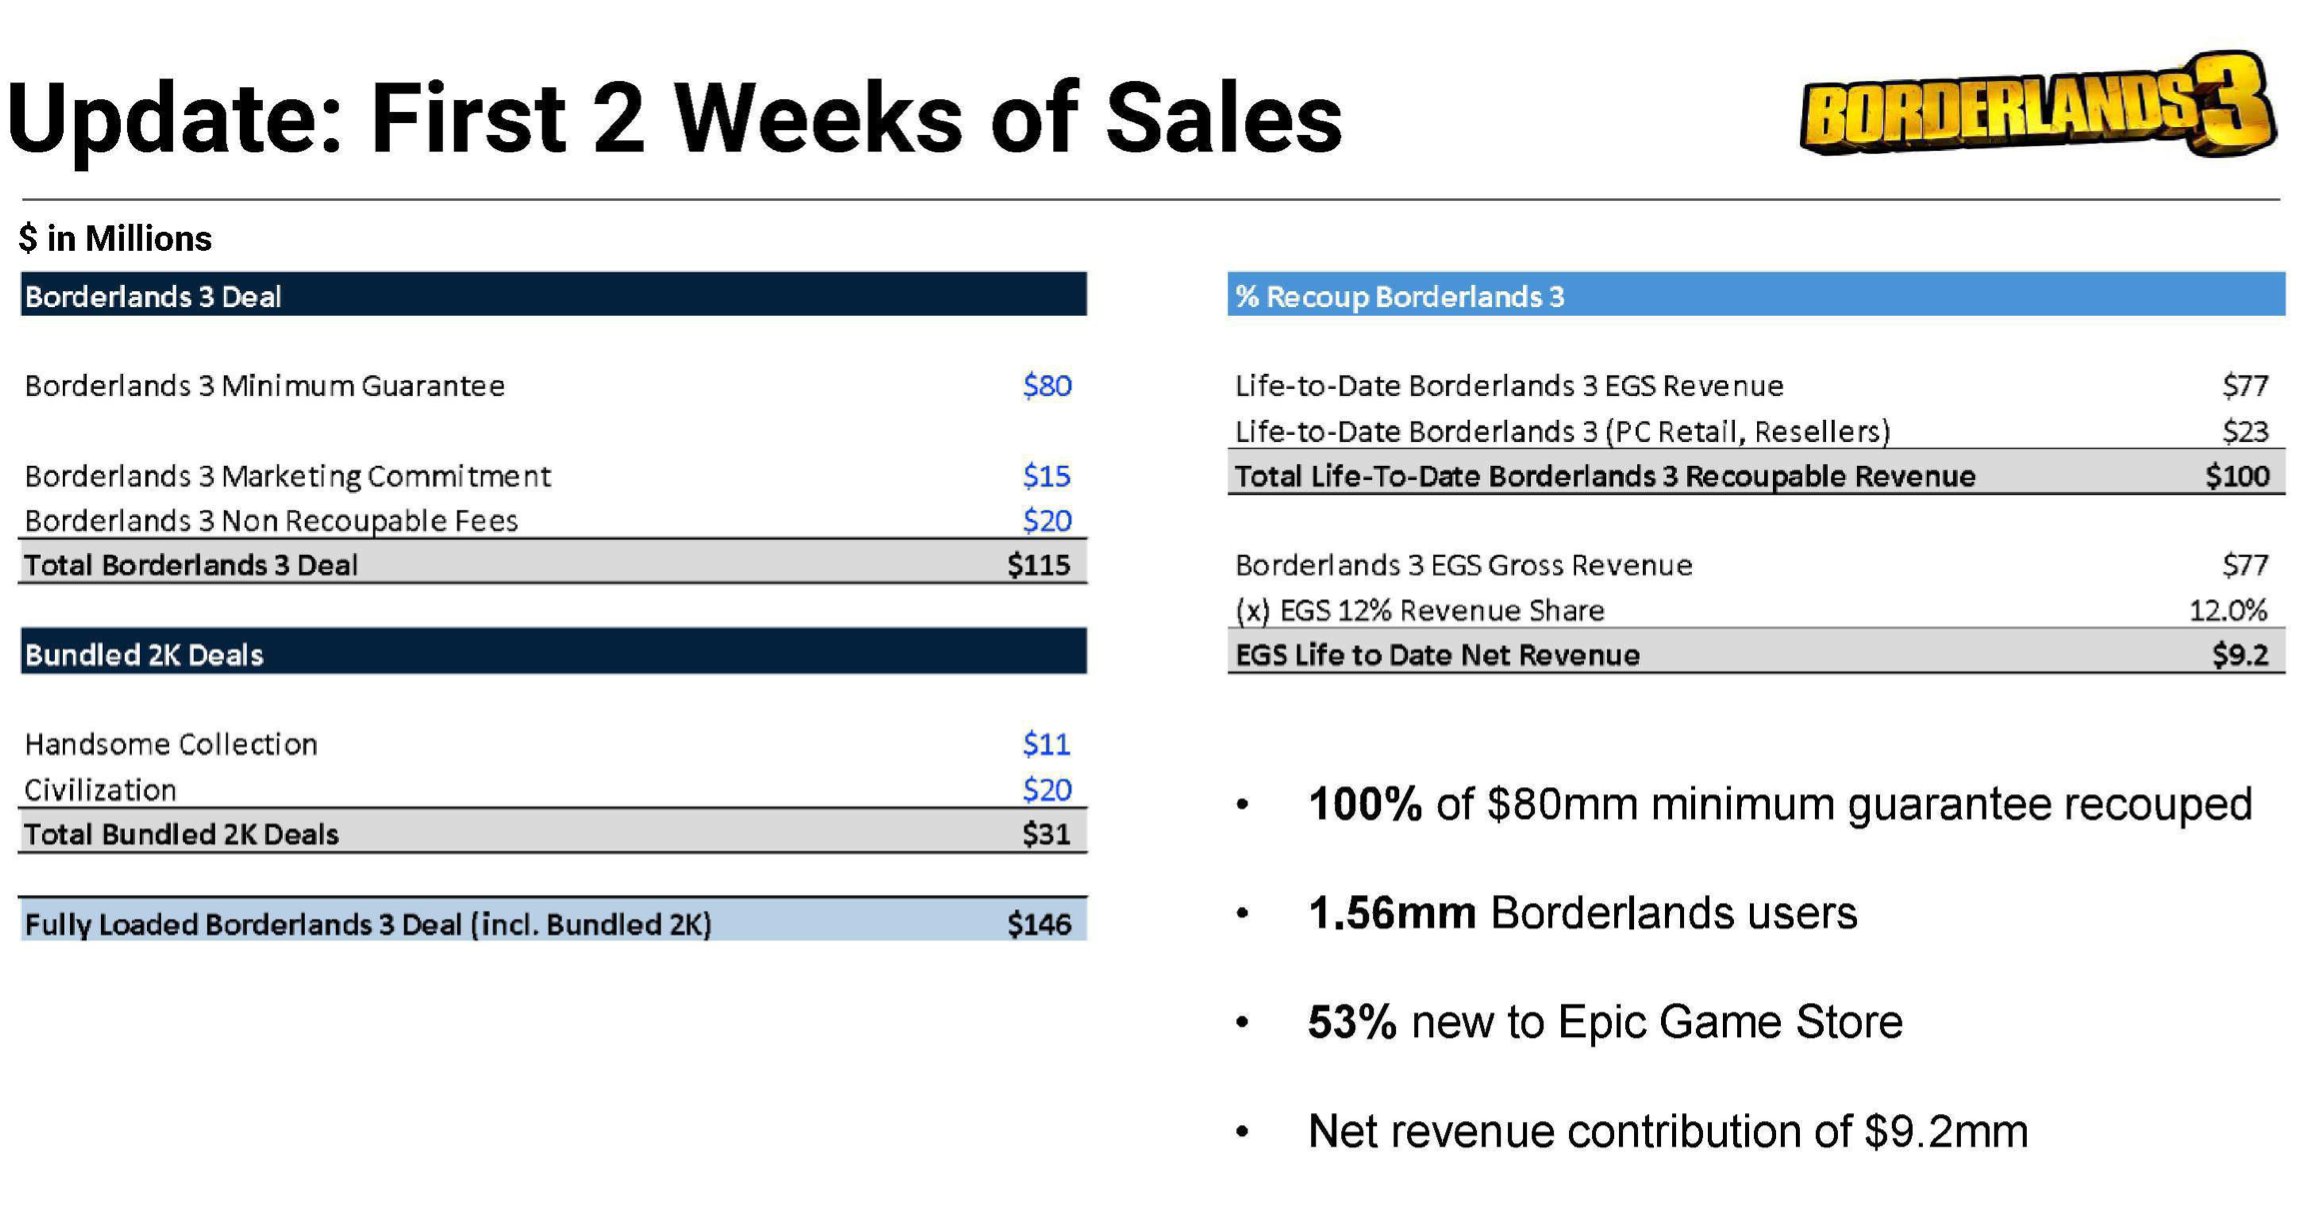Select the 'Bundled 2K Deals' header bar
2299x1222 pixels.
click(553, 653)
